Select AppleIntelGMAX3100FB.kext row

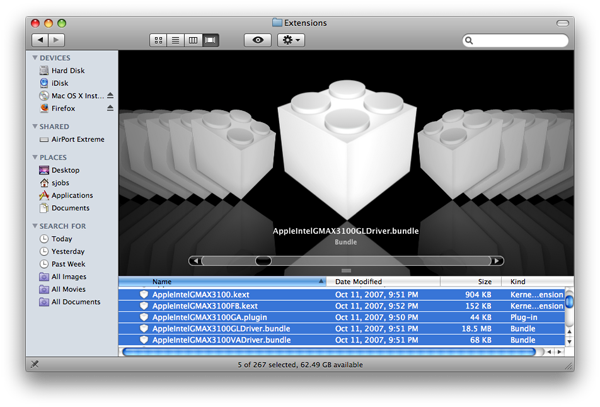(342, 306)
